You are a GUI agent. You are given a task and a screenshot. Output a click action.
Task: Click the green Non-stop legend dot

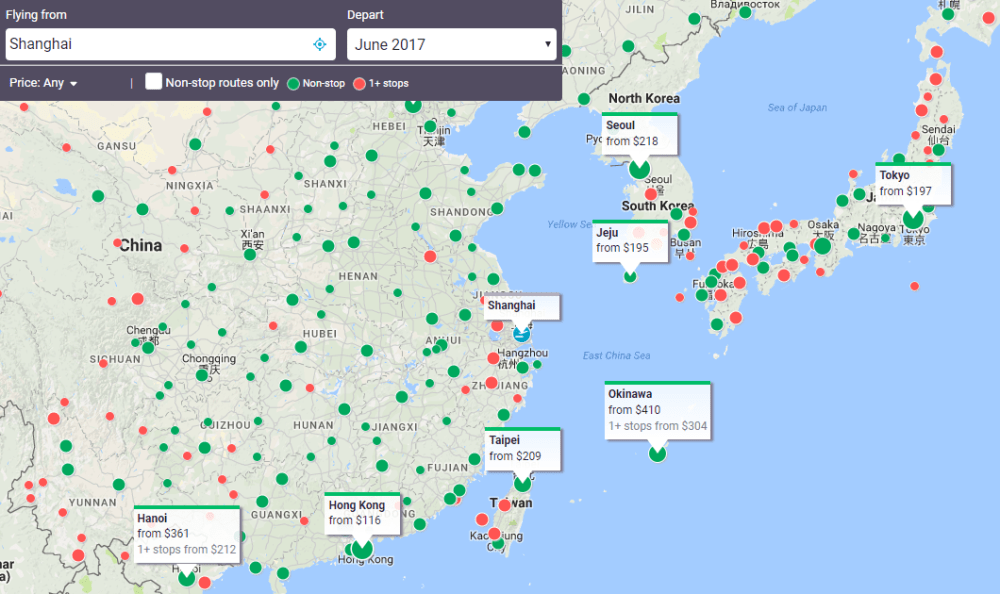point(294,83)
